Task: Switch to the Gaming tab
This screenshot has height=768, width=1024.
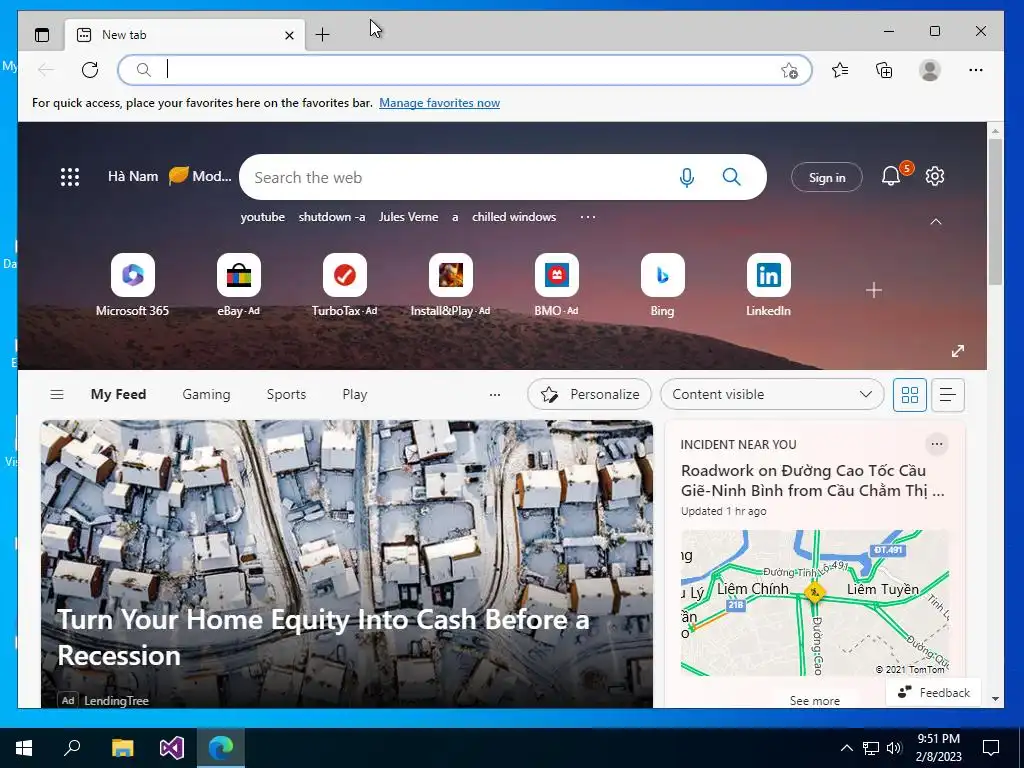Action: click(206, 394)
